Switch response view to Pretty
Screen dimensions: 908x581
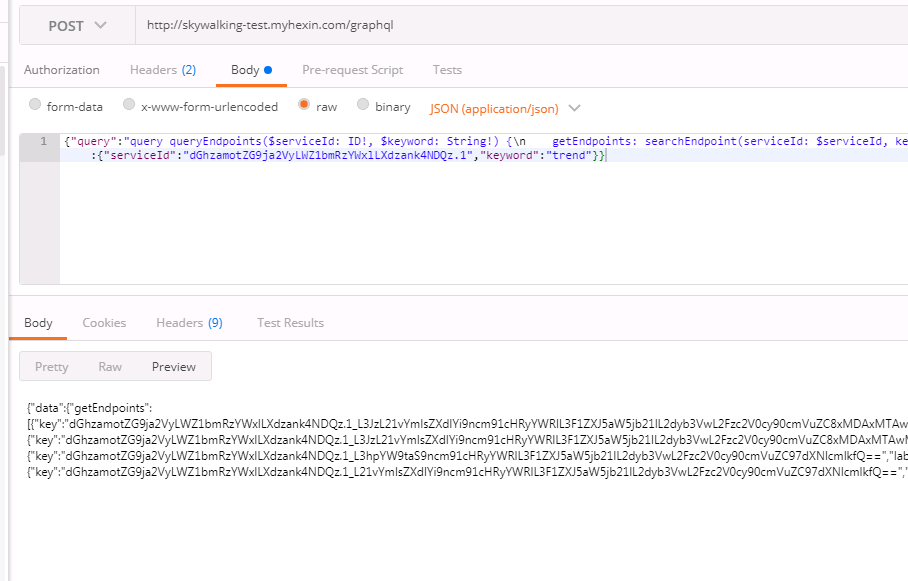pos(52,367)
